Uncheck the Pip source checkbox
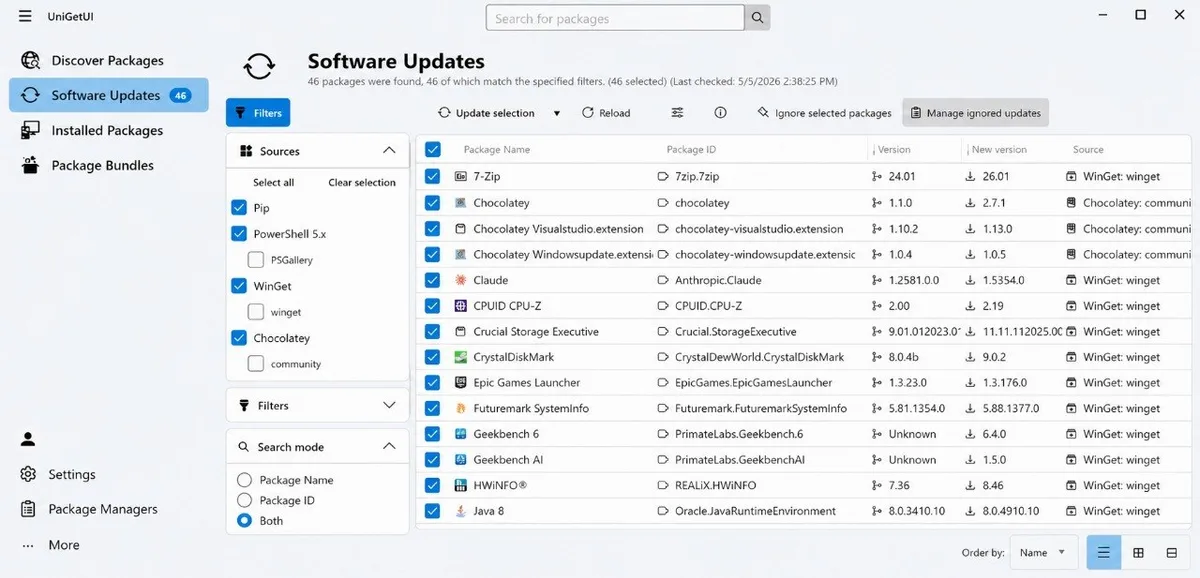Viewport: 1200px width, 578px height. pyautogui.click(x=239, y=208)
